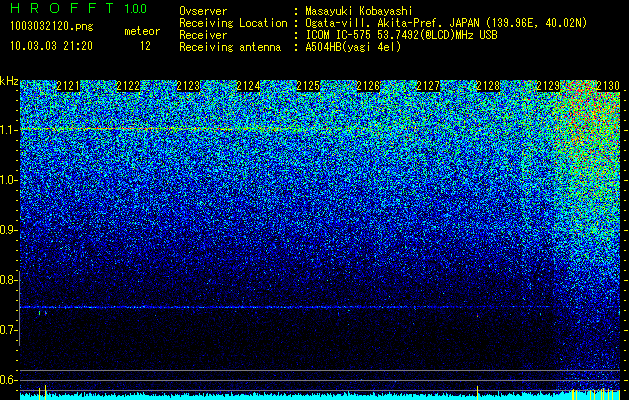Click the Receiving Location label
The width and height of the screenshot is (629, 400).
233,23
